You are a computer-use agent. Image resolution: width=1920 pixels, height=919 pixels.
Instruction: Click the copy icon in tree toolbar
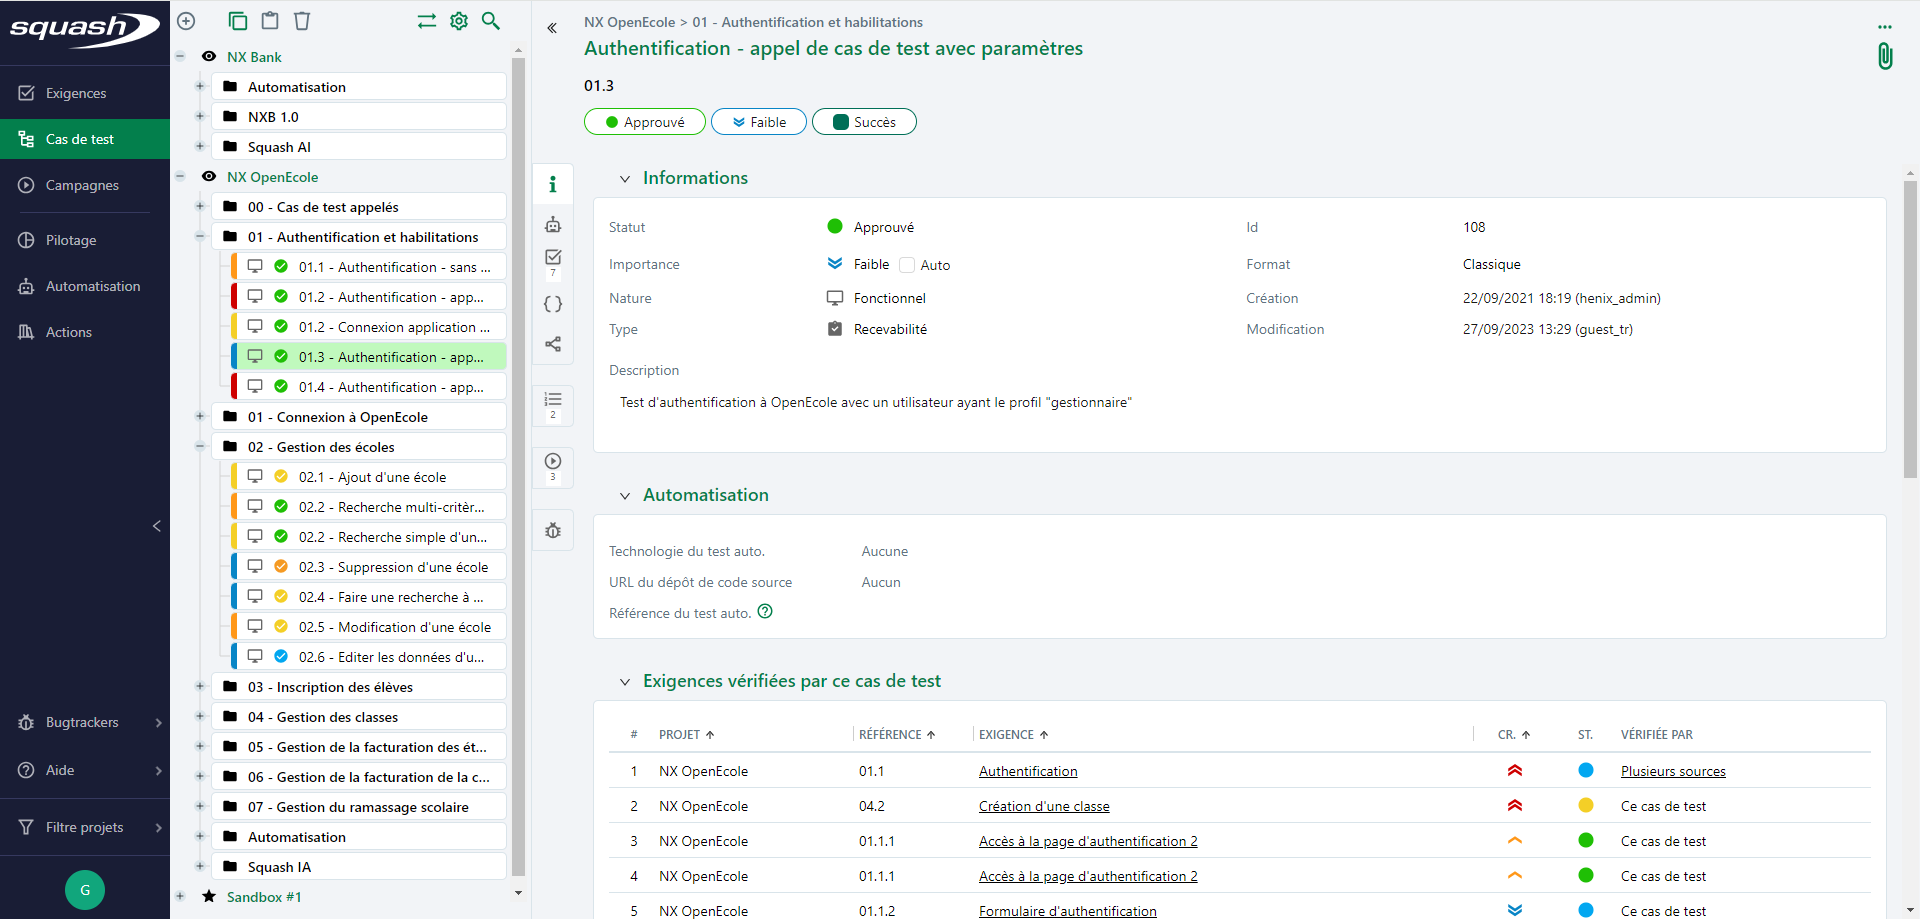point(237,21)
